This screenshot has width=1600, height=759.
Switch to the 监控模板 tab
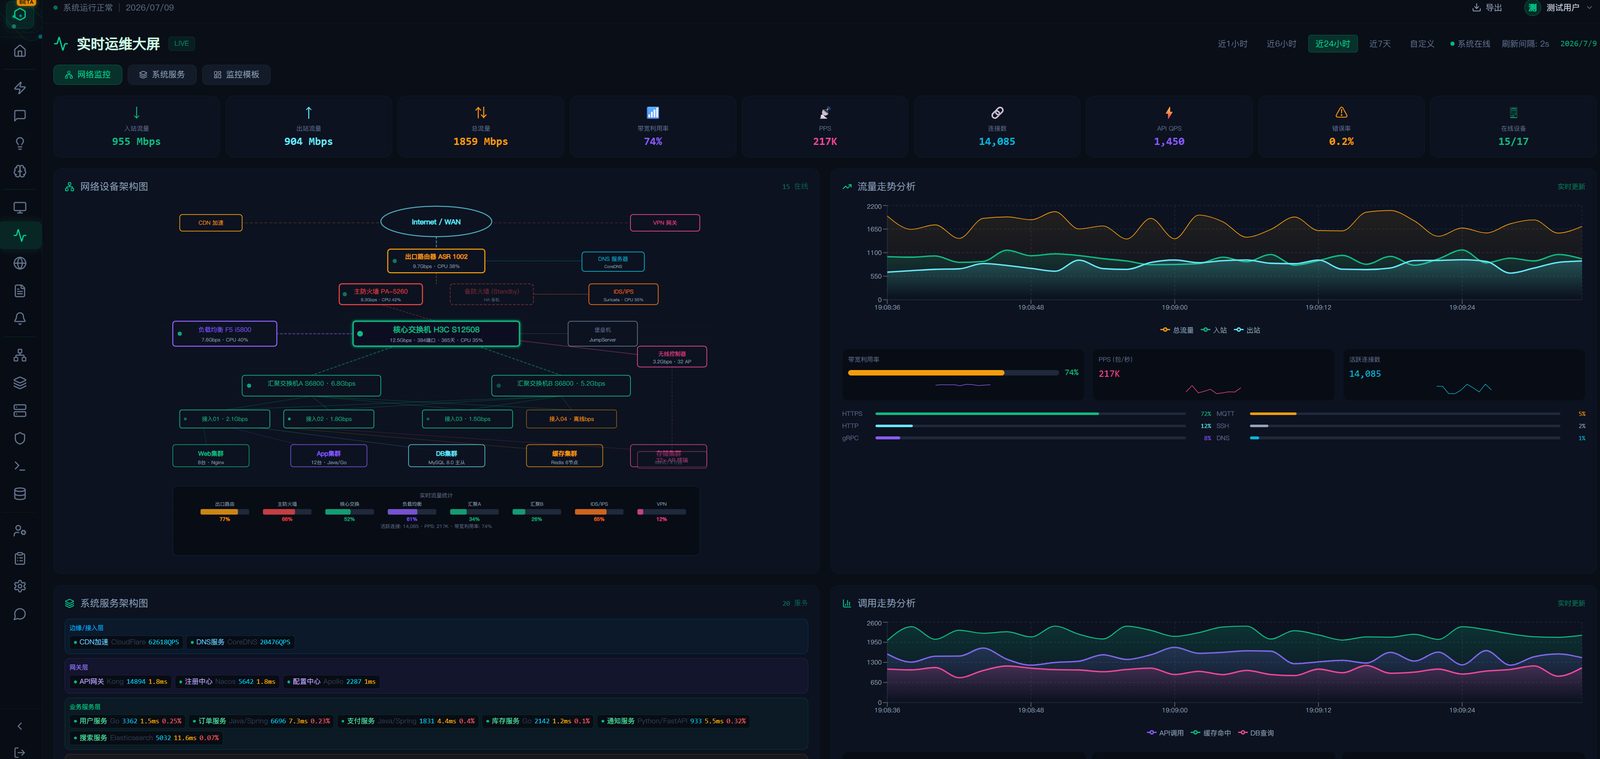236,75
